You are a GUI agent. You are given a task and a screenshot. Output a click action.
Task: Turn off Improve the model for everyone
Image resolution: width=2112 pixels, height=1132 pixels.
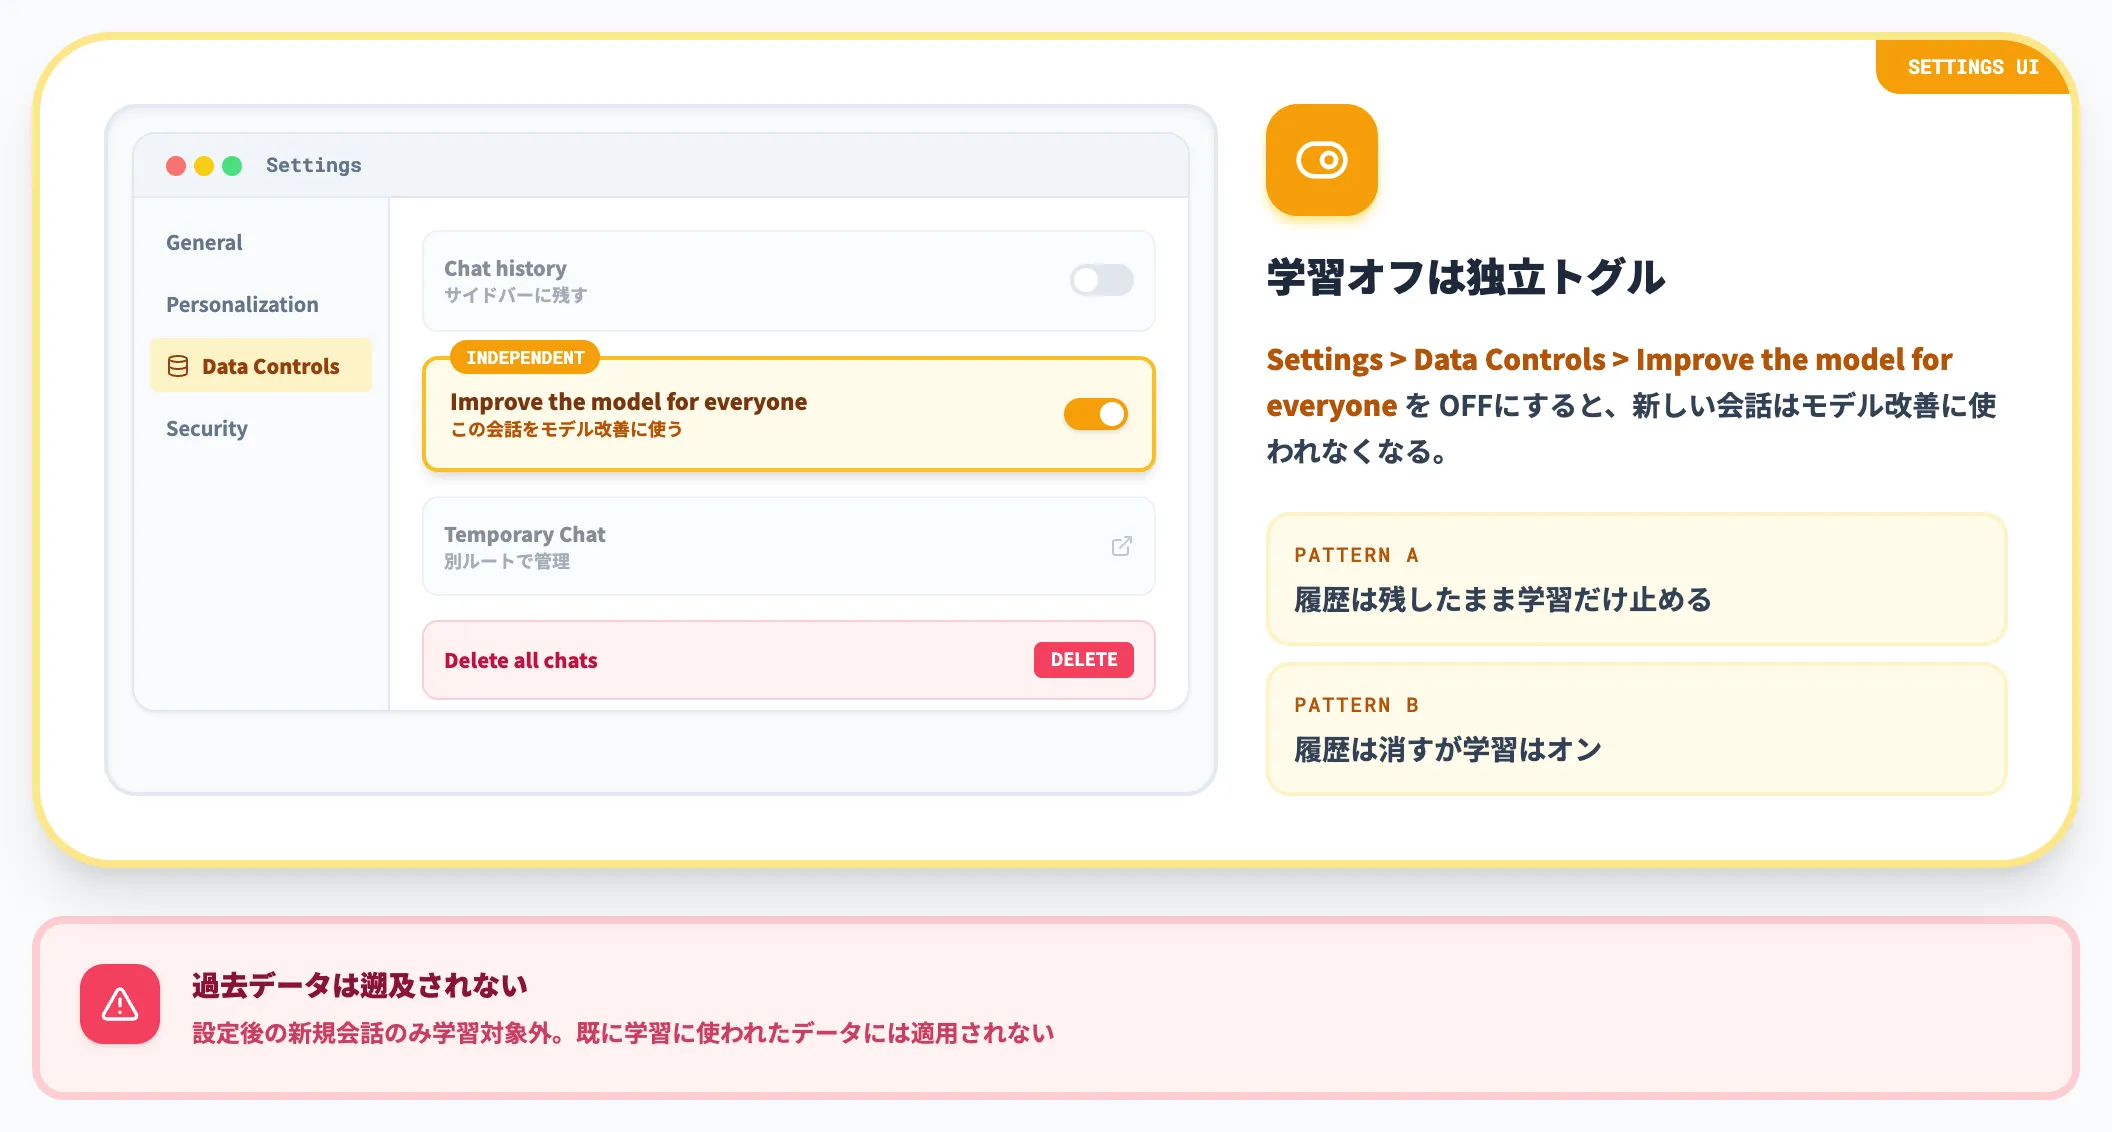pyautogui.click(x=1096, y=414)
